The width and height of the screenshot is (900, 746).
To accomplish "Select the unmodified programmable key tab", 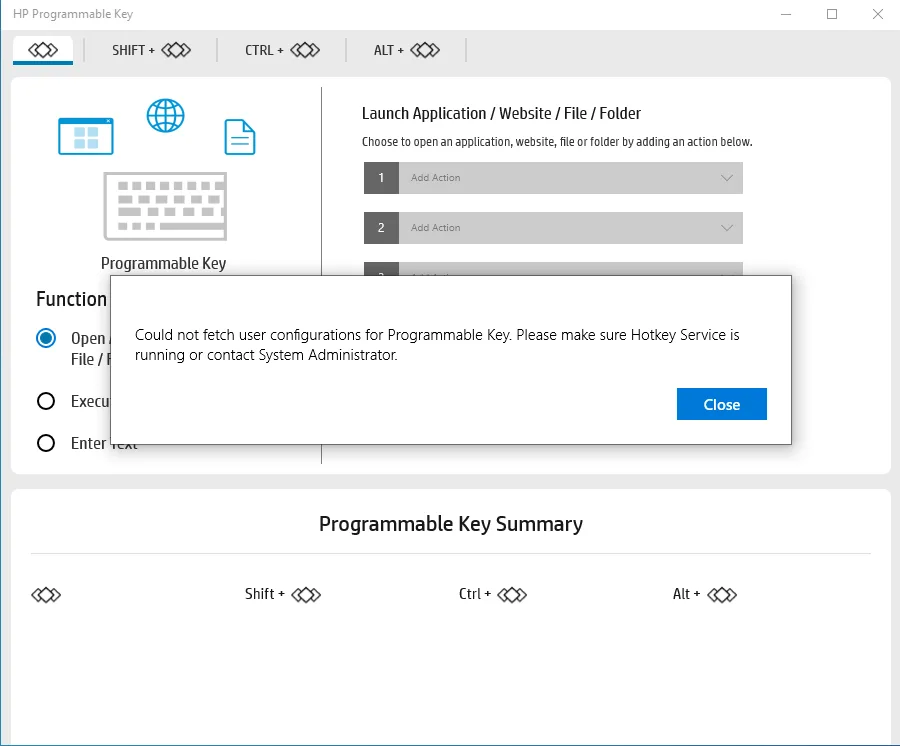I will [x=43, y=50].
